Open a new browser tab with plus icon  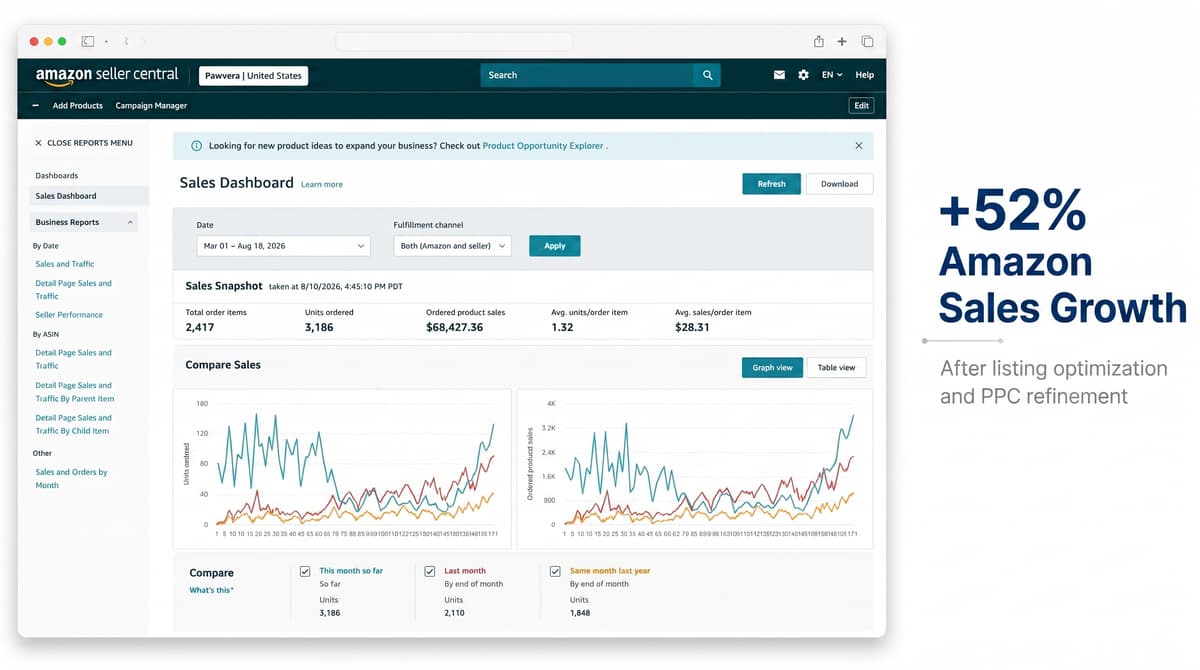point(842,41)
